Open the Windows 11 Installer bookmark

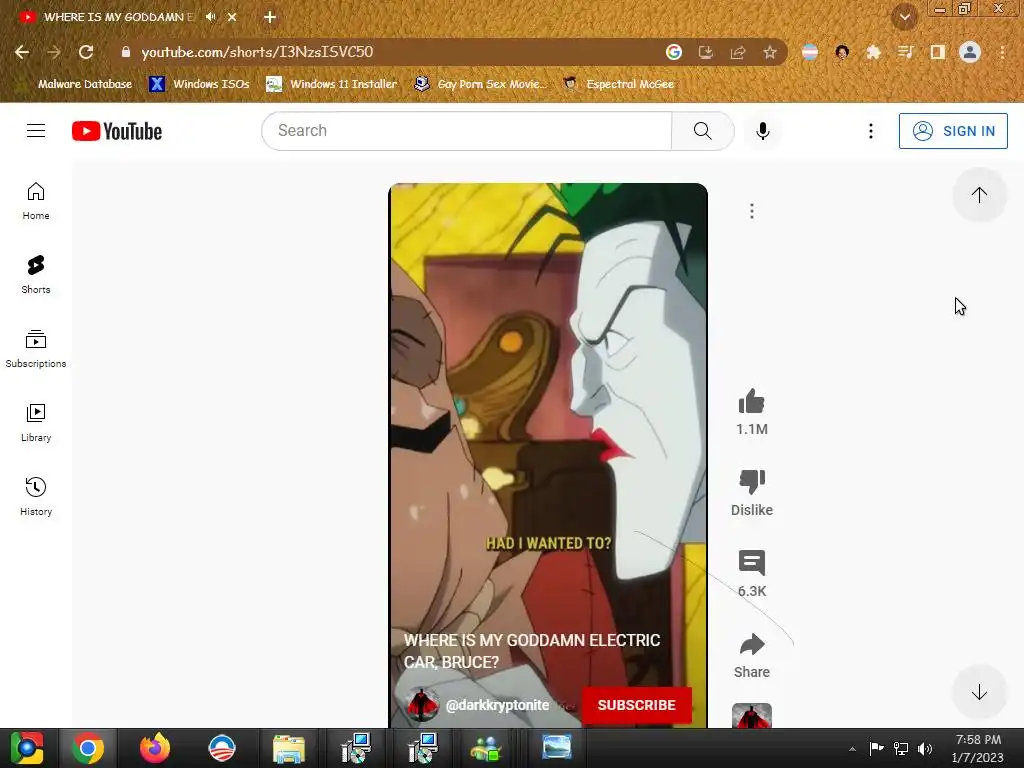332,84
